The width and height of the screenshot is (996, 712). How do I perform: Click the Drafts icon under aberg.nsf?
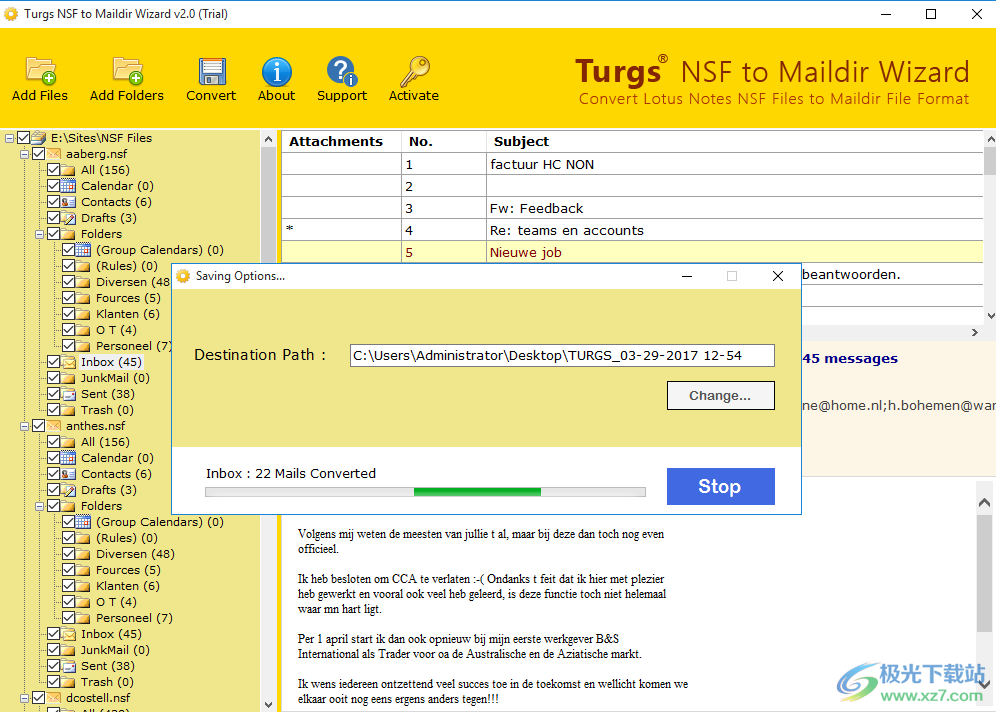click(x=69, y=218)
